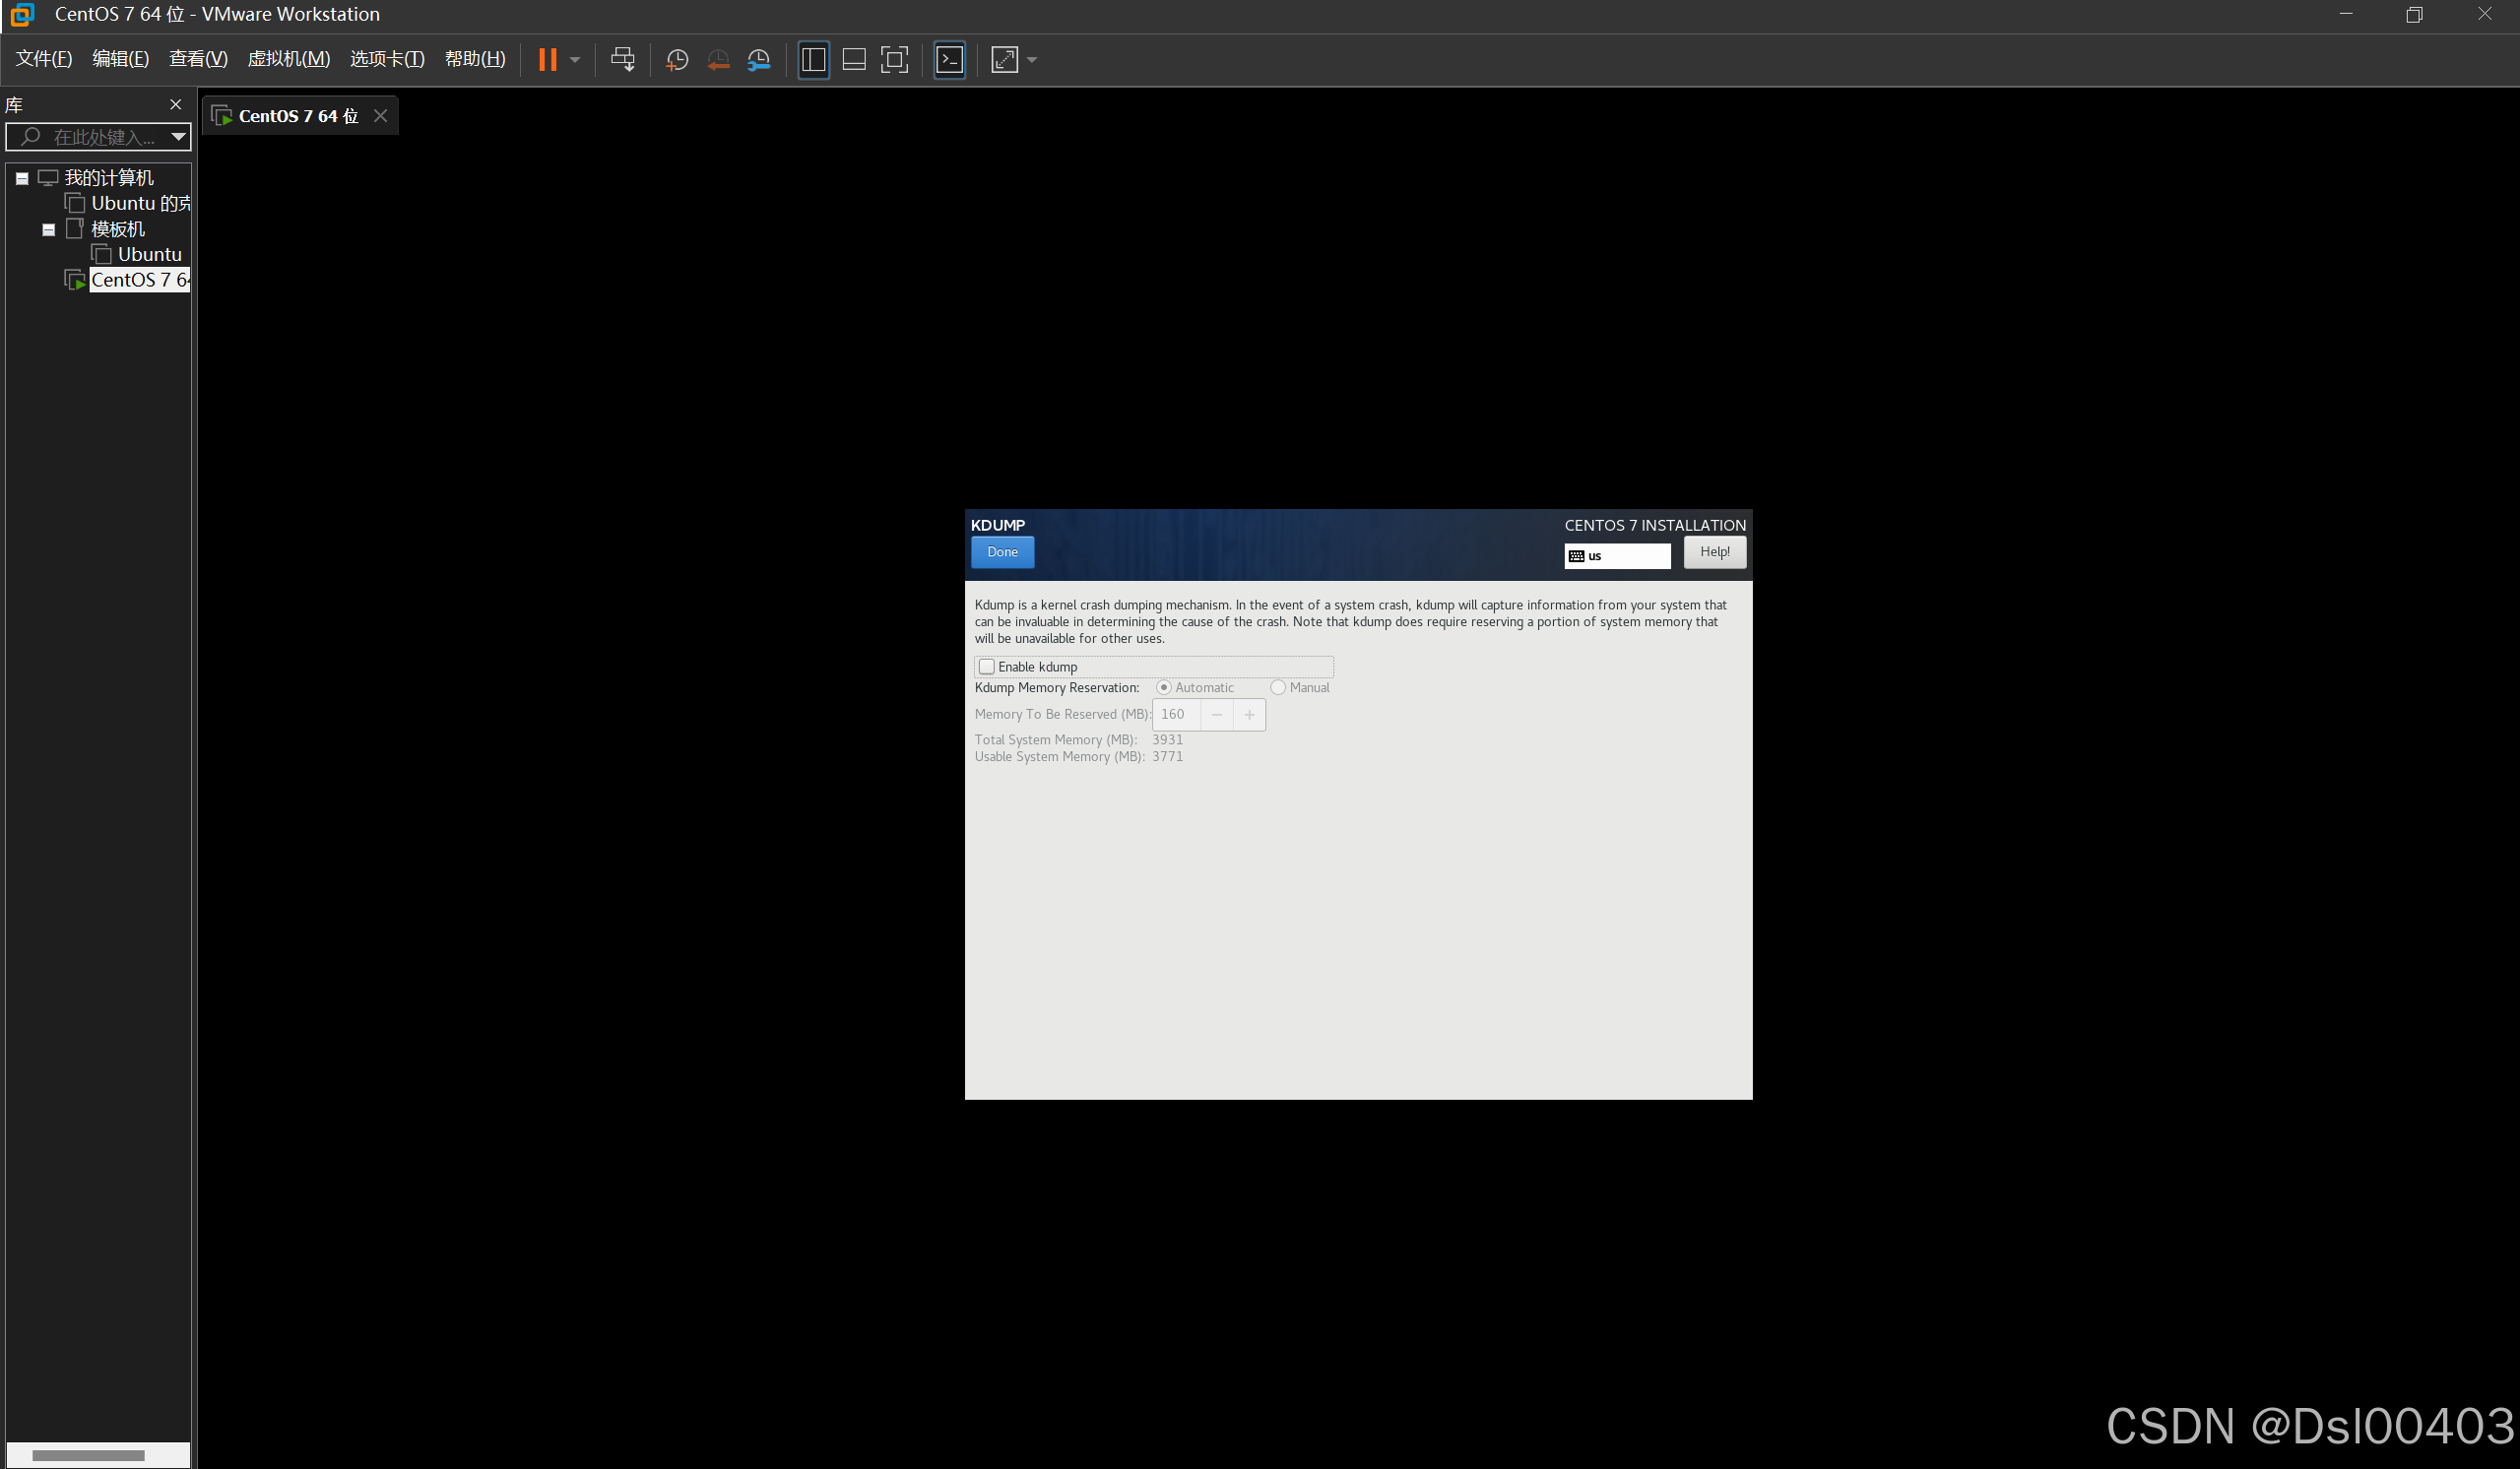Viewport: 2520px width, 1469px height.
Task: Click the Help! button
Action: click(x=1714, y=552)
